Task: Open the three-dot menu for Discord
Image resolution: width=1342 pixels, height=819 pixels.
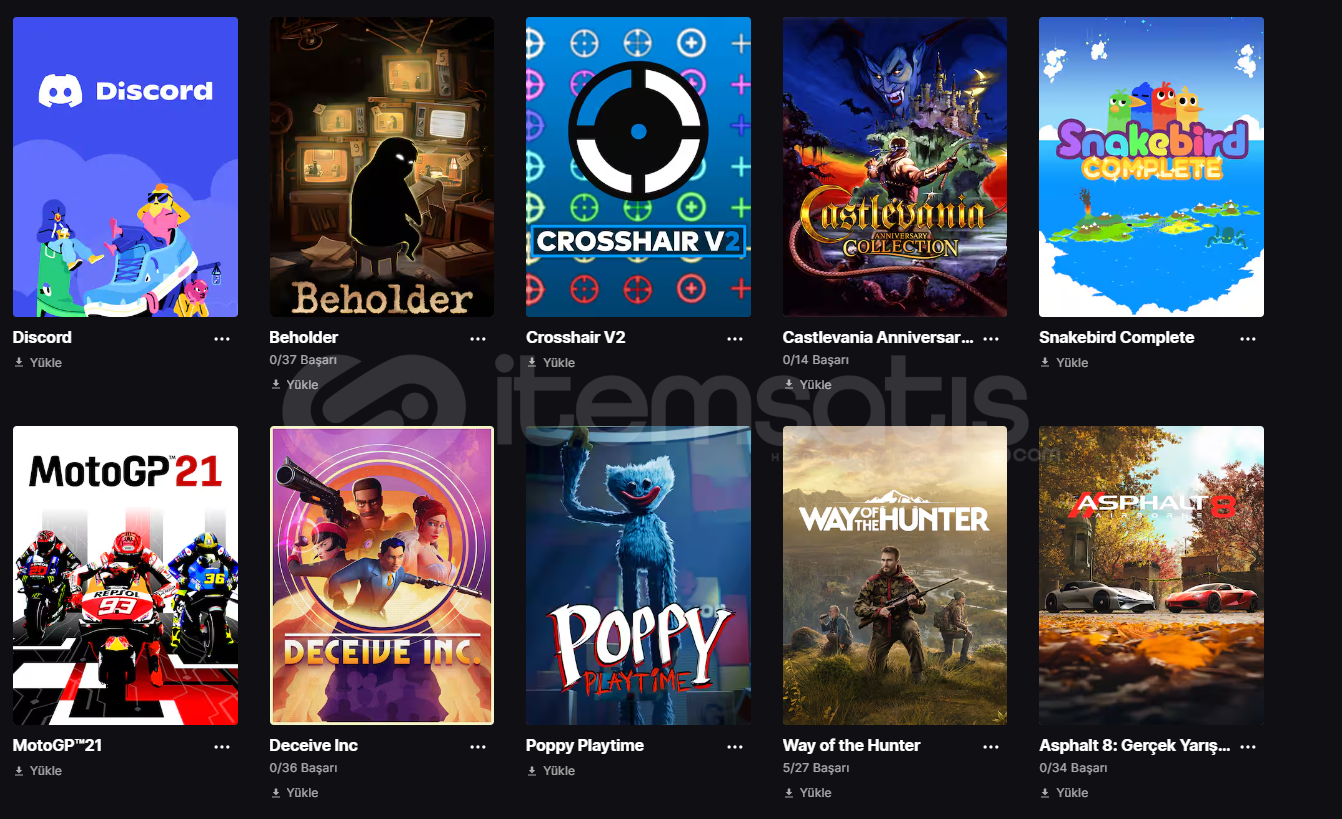Action: point(222,339)
